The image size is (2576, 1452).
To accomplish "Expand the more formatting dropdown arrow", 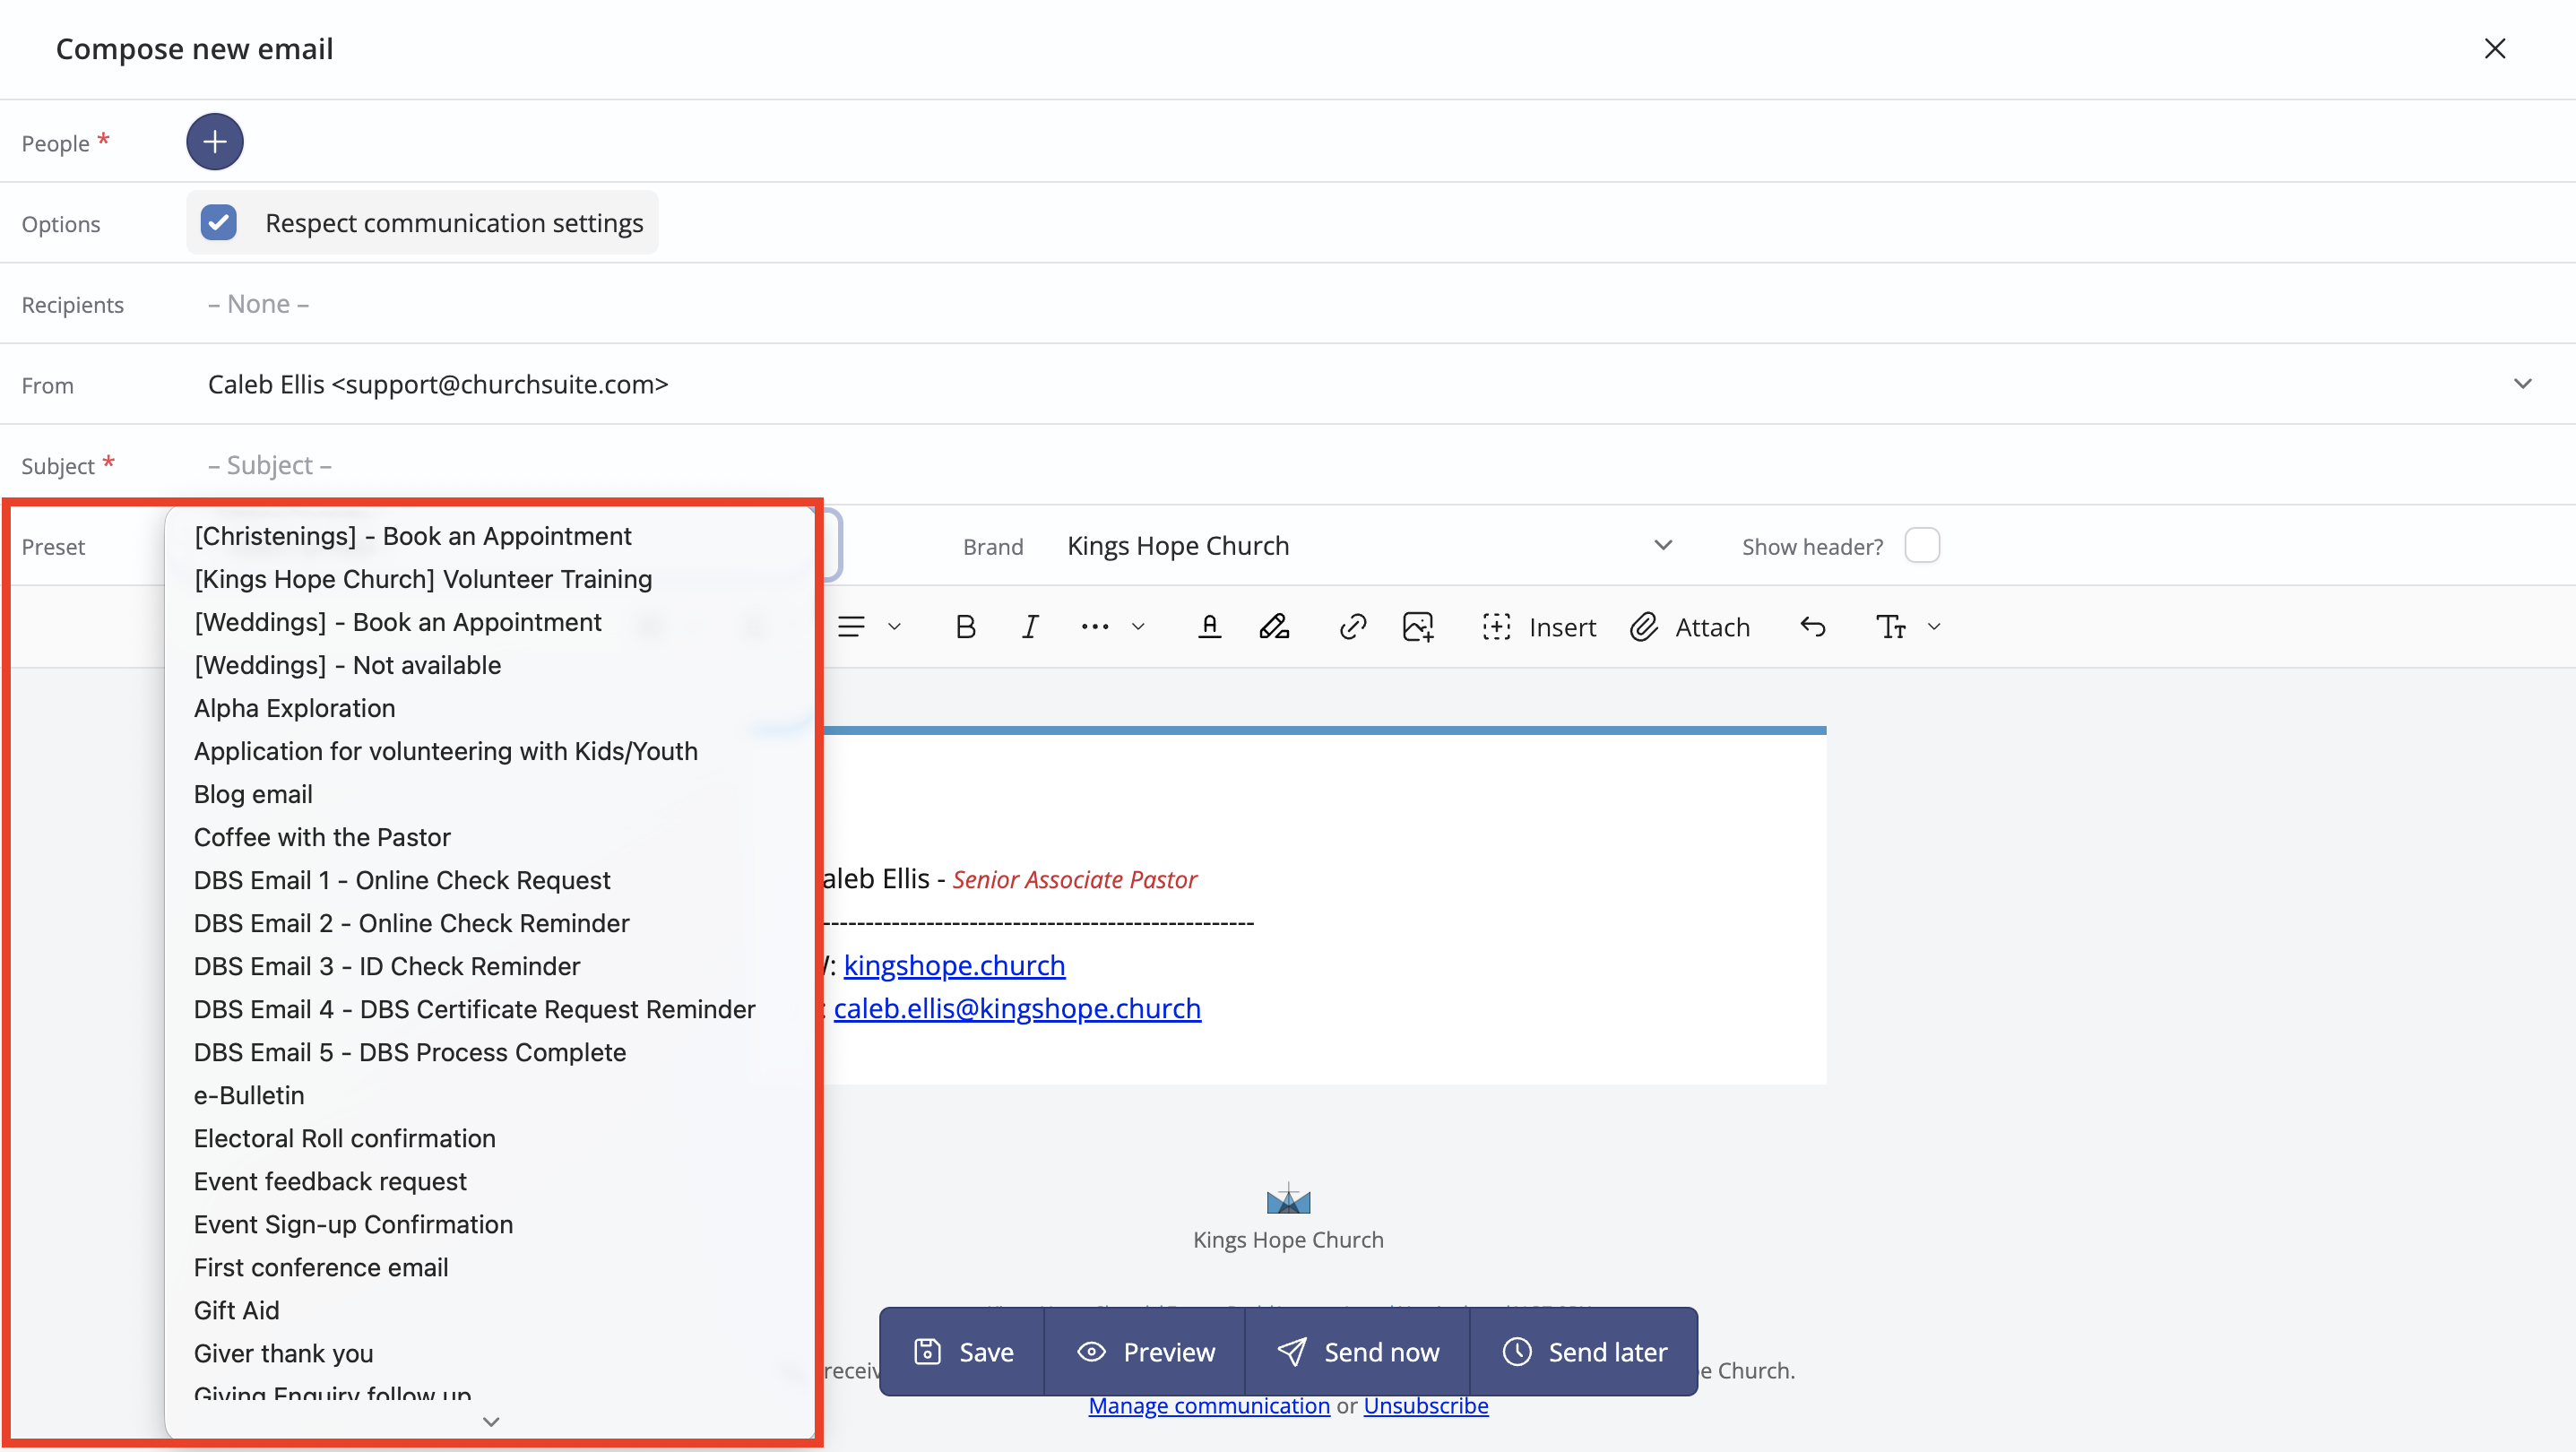I will (x=1138, y=627).
